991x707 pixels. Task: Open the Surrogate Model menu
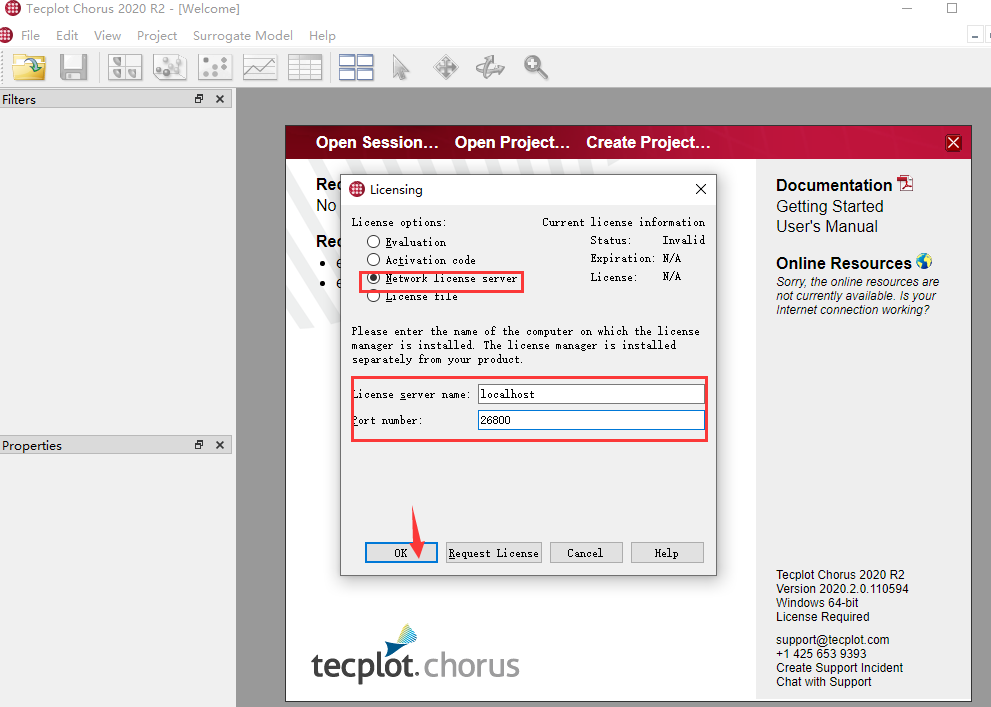[x=243, y=35]
